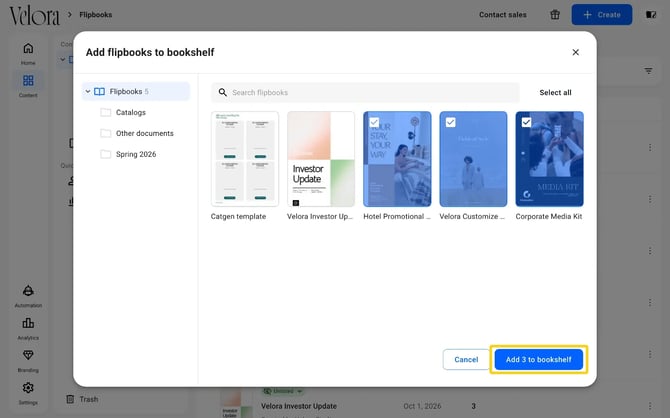This screenshot has width=670, height=418.
Task: Open the Analytics sidebar icon
Action: 28,323
